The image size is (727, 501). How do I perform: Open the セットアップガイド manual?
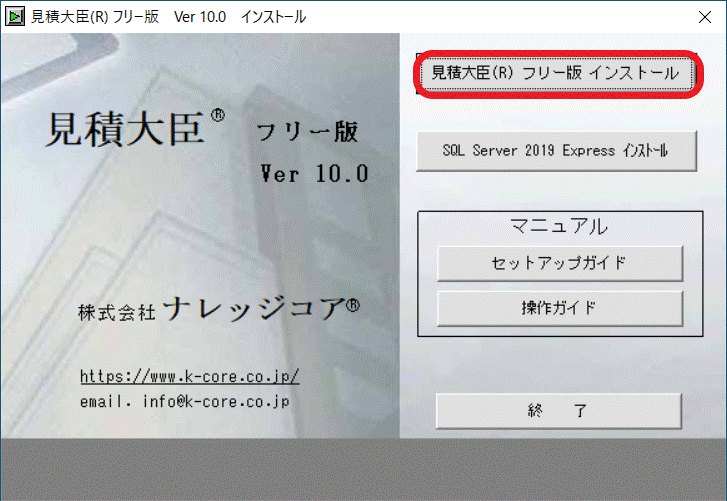[x=559, y=263]
